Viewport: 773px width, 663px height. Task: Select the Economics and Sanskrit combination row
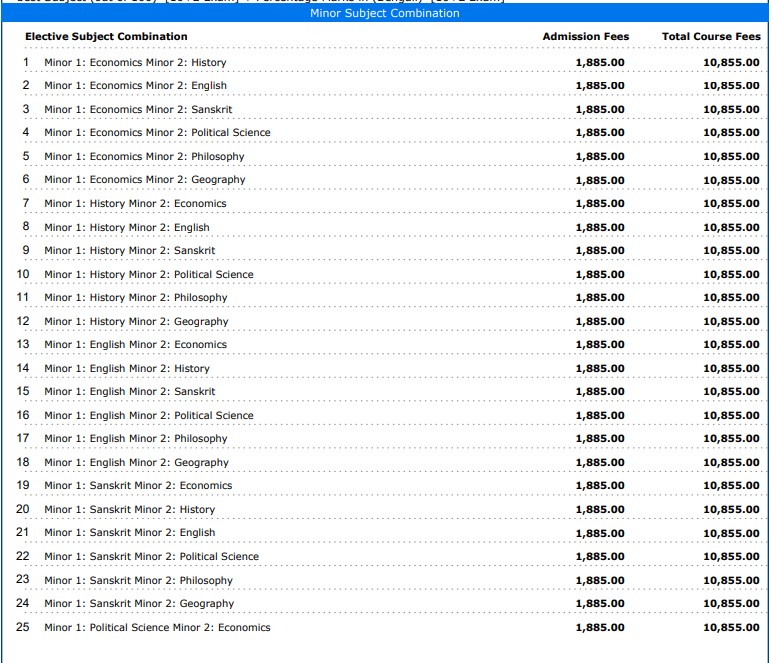point(138,109)
